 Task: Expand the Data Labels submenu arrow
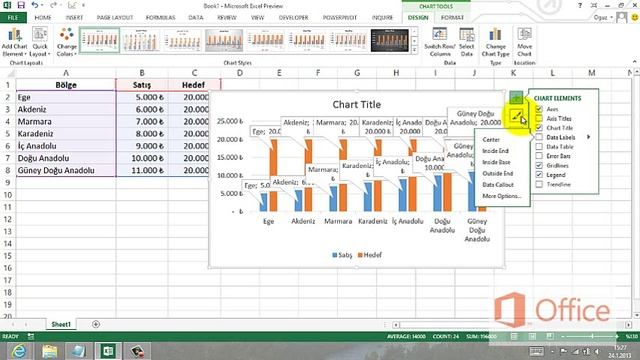pos(589,137)
